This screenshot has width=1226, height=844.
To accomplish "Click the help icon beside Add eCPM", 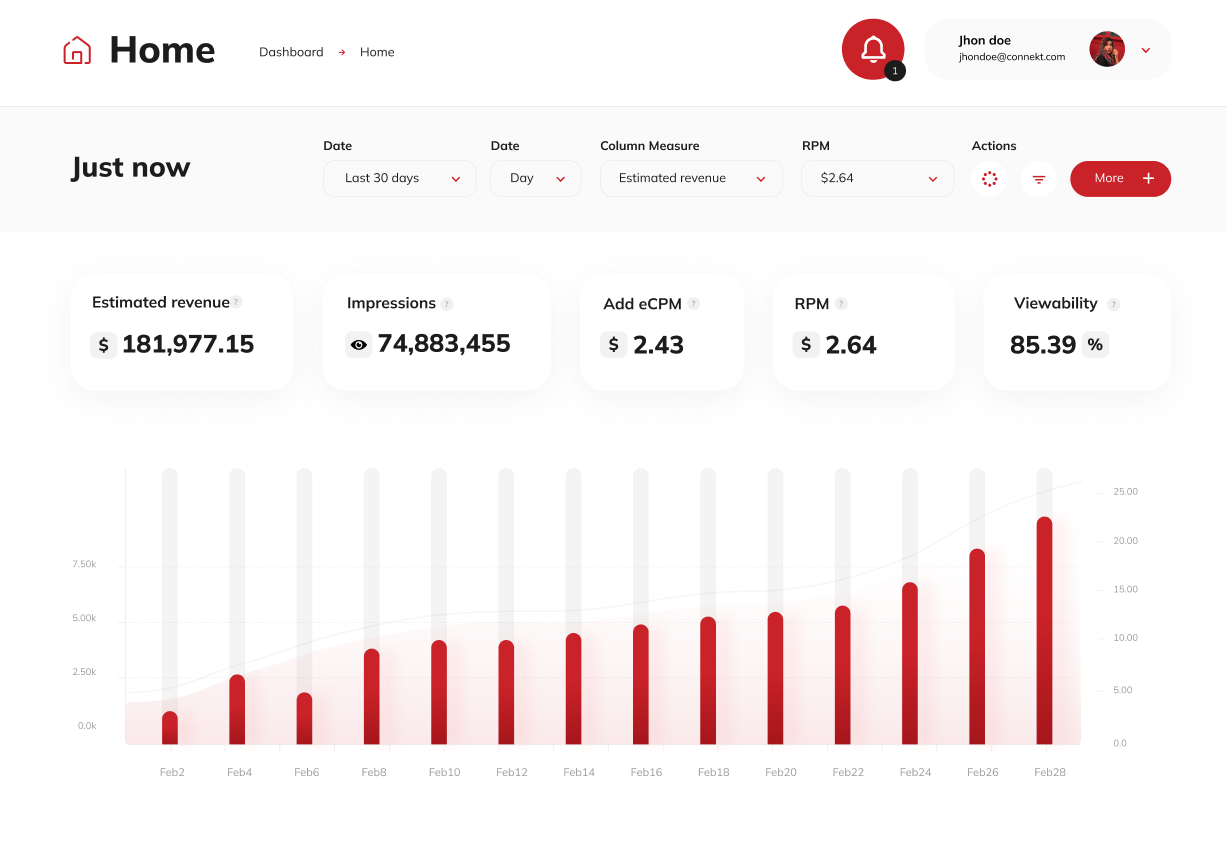I will click(693, 303).
